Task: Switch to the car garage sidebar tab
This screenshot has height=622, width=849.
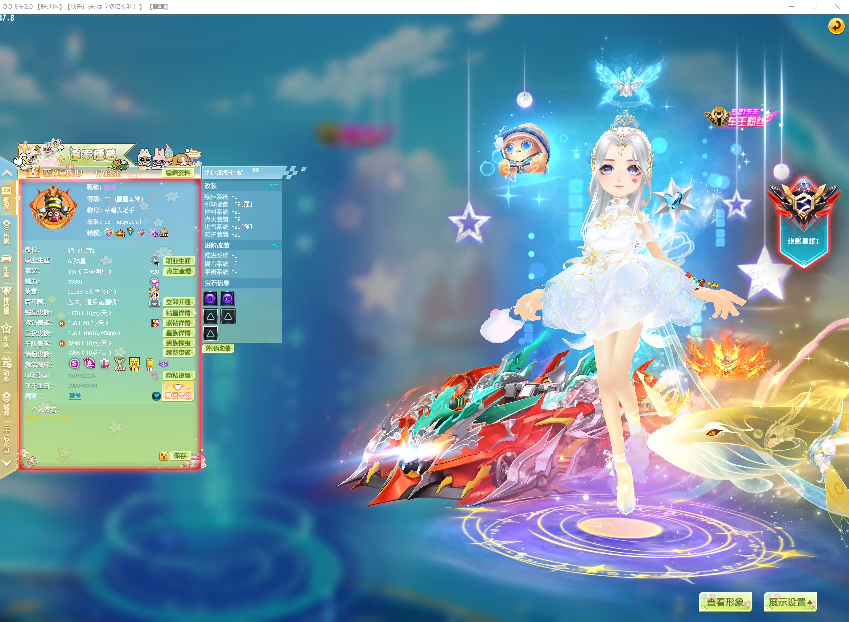Action: click(6, 265)
